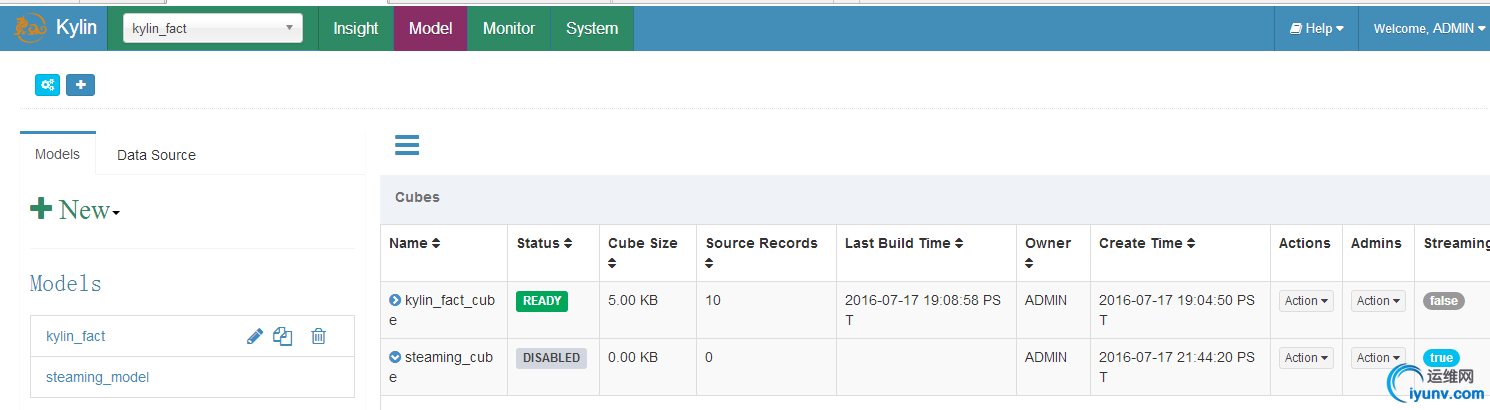
Task: Open the project settings gears button
Action: point(48,85)
